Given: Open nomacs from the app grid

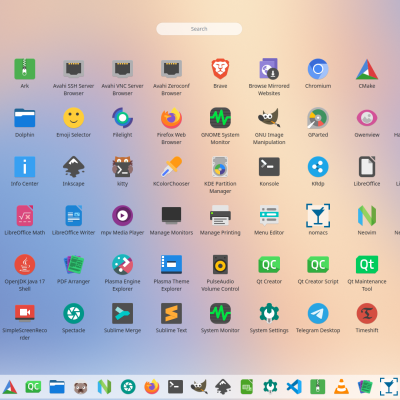Looking at the screenshot, I should coord(318,216).
